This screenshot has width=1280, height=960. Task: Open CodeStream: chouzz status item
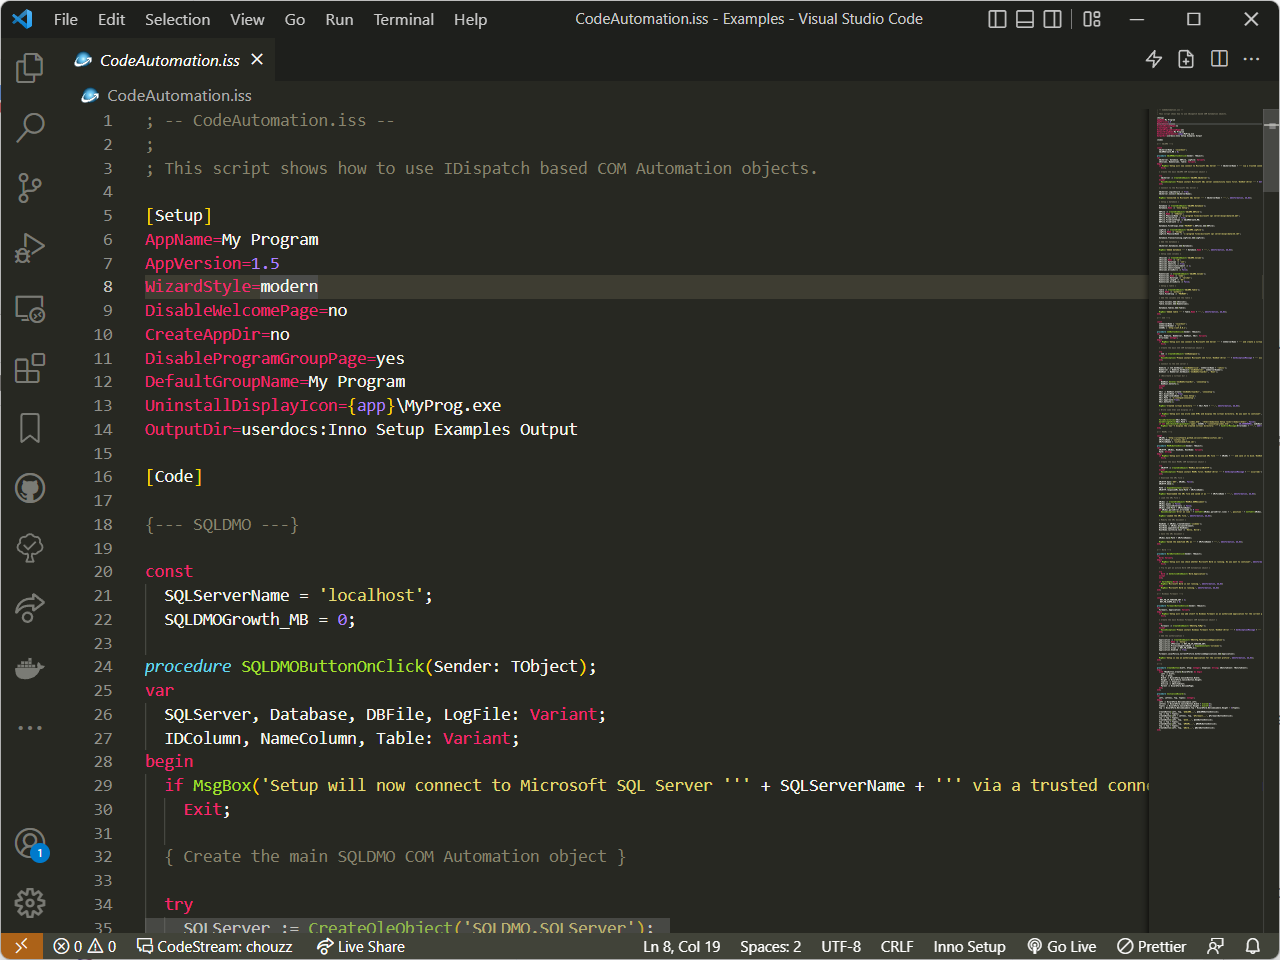(215, 946)
